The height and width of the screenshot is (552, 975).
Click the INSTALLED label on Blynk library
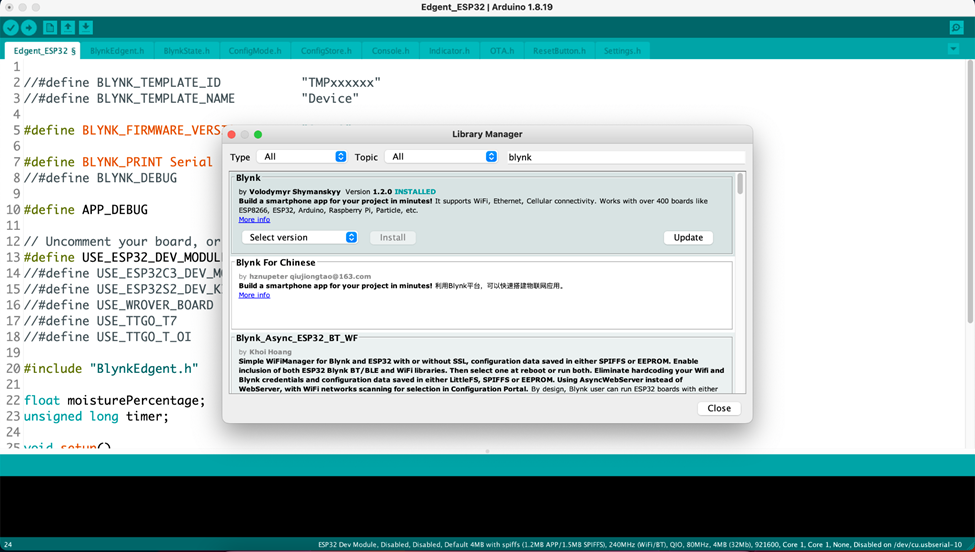(415, 191)
